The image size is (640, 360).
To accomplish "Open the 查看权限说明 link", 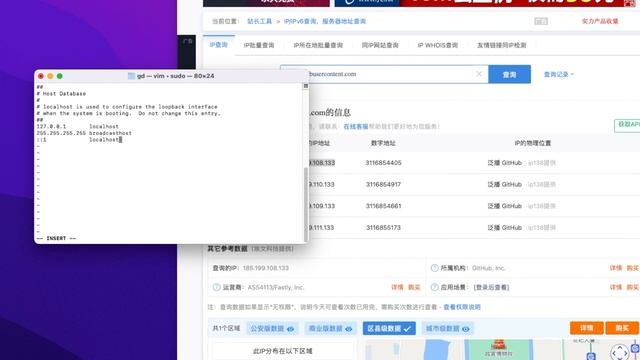I will [x=462, y=307].
